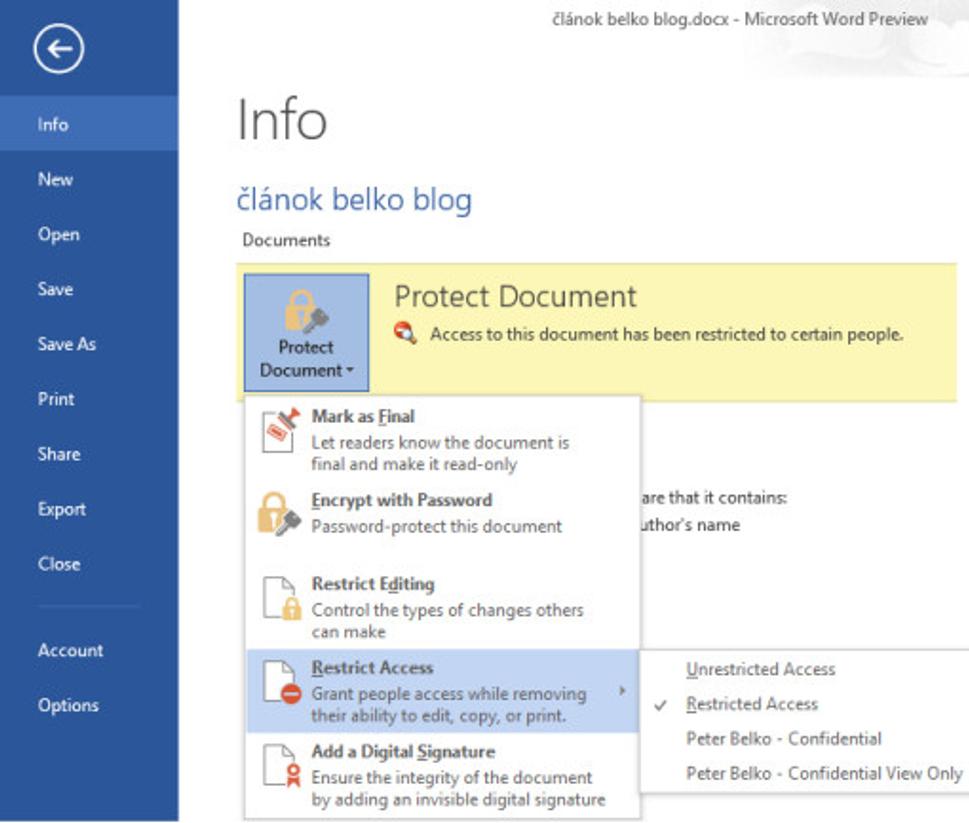The height and width of the screenshot is (823, 969).
Task: Click the 'Info' page heading
Action: coord(282,119)
